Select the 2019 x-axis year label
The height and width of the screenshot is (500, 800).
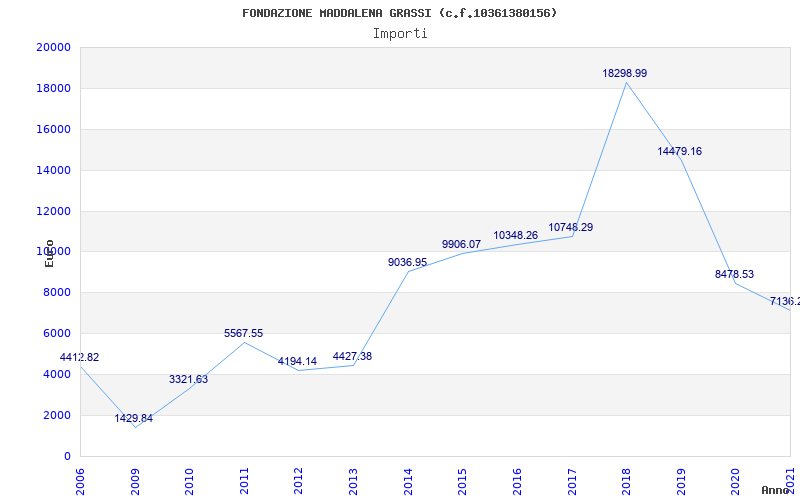[x=681, y=482]
